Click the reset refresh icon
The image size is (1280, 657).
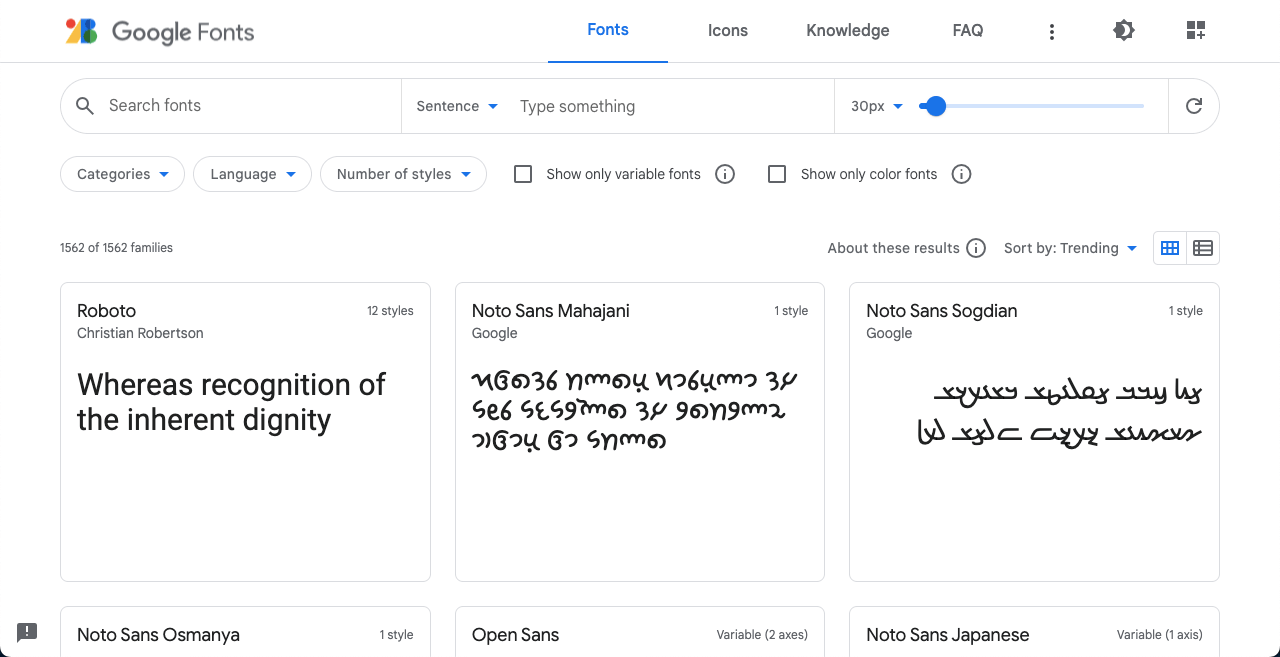[1193, 106]
